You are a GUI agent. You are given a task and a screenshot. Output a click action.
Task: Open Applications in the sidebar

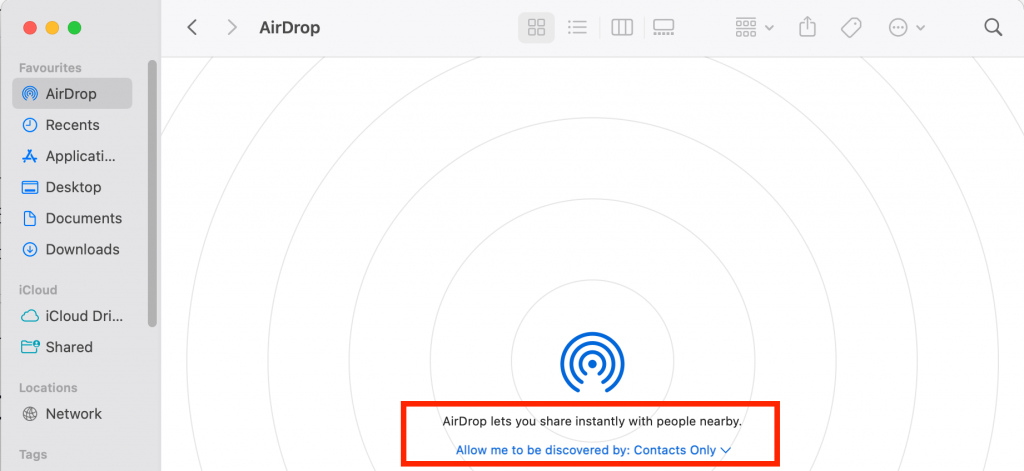[x=72, y=156]
